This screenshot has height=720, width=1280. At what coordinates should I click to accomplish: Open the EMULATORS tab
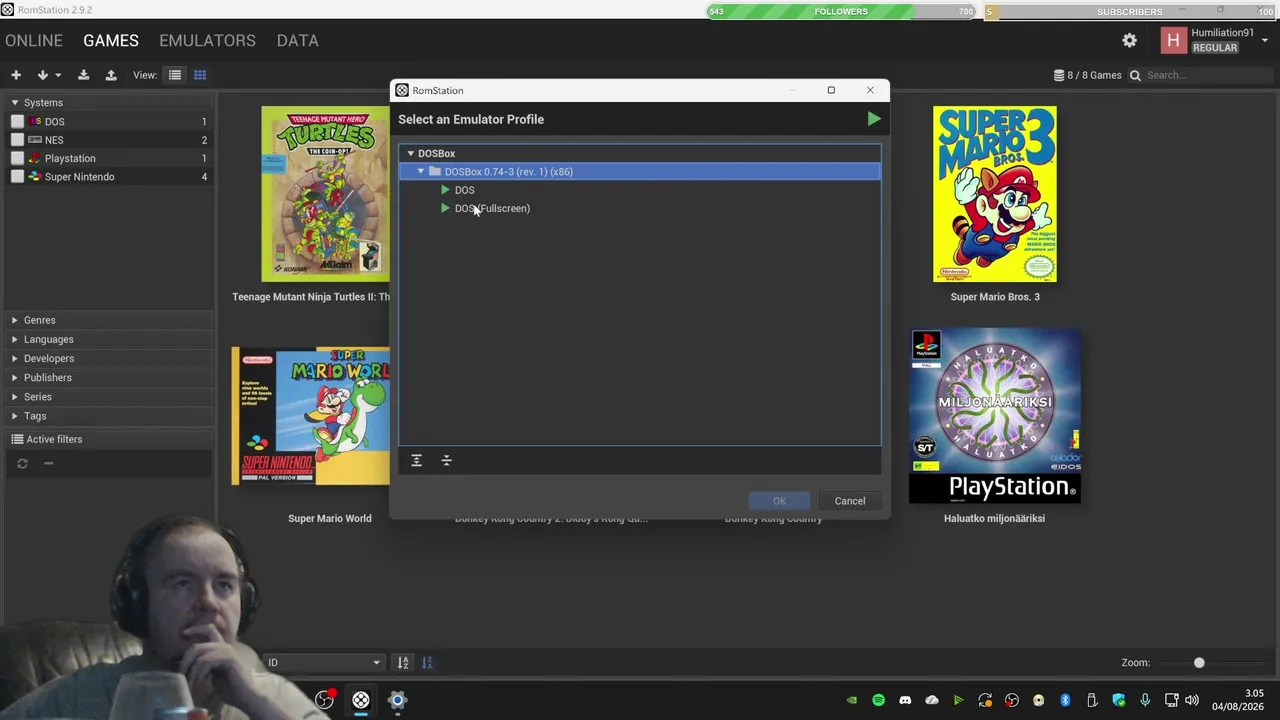(x=207, y=40)
